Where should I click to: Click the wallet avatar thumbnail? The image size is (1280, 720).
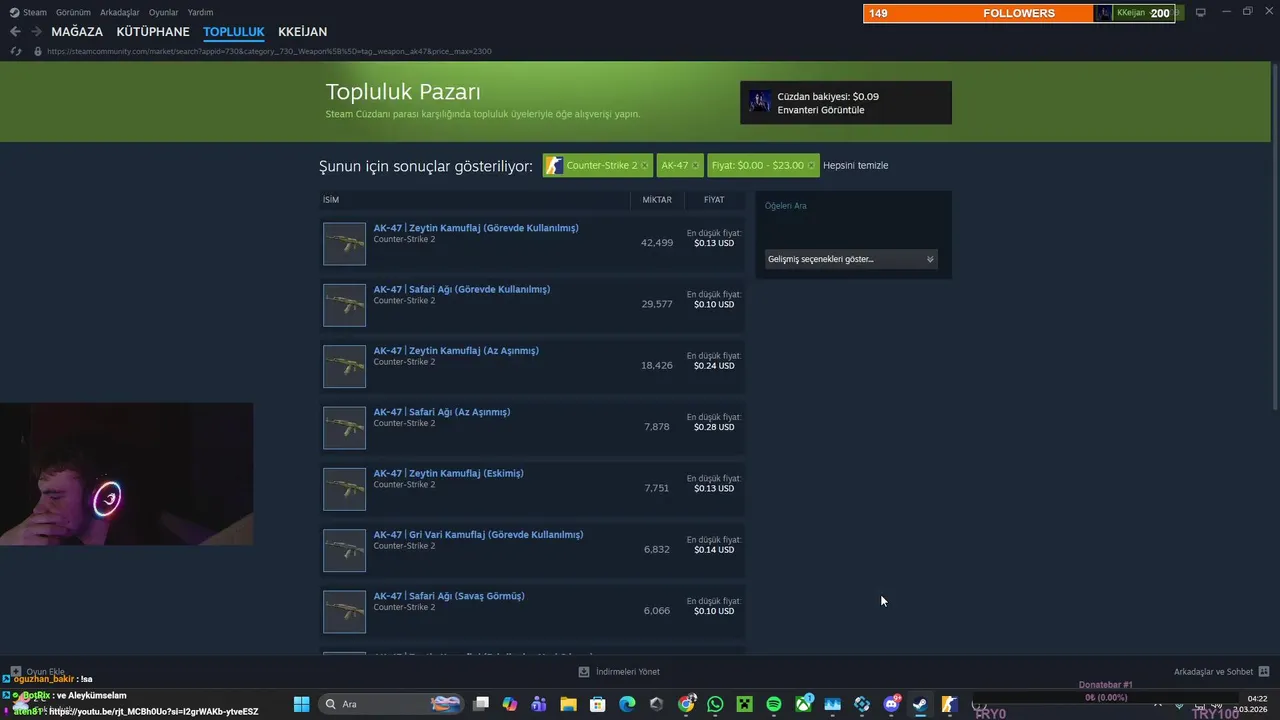(760, 102)
